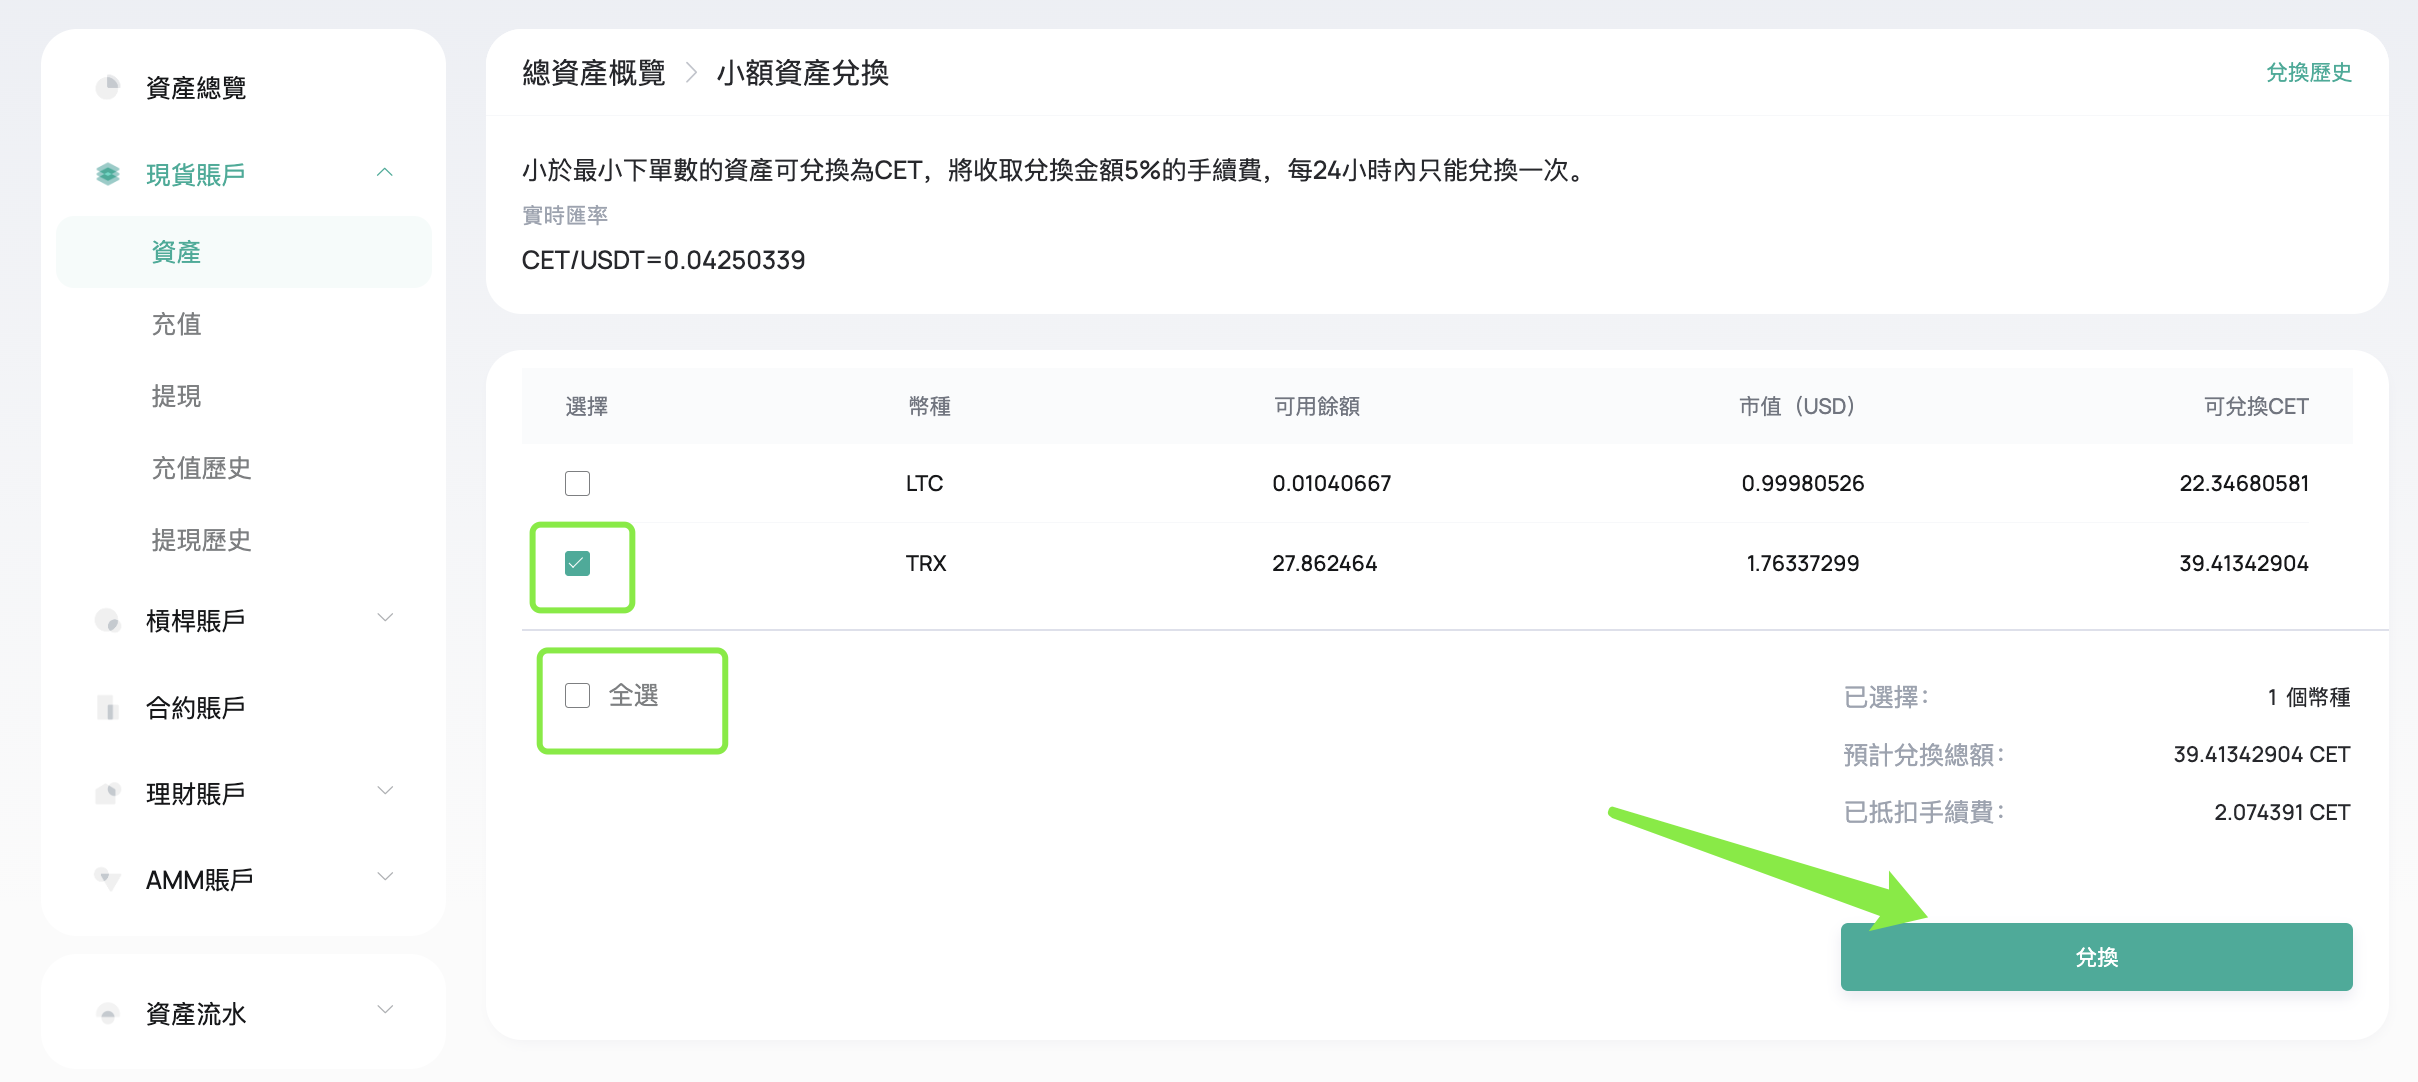Expand the 資產流水 chevron

385,1010
